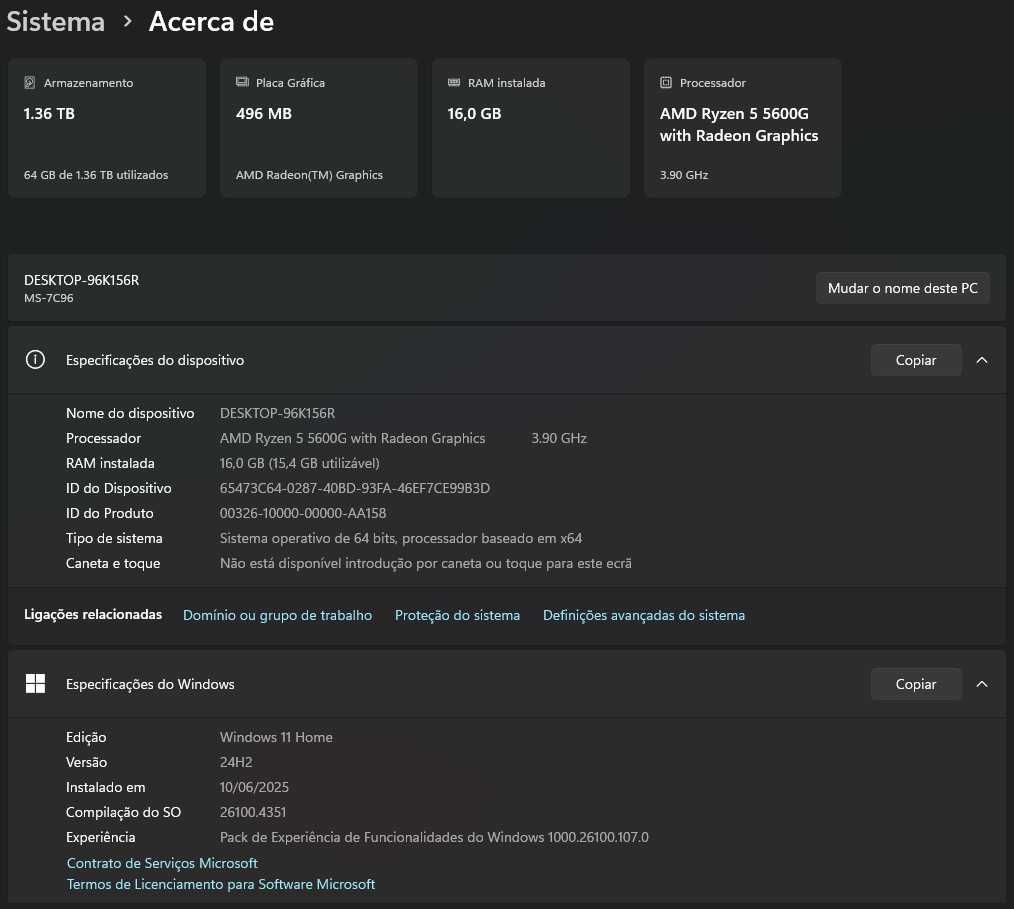Click the Windows logo beside Especificações do Windows
The width and height of the screenshot is (1014, 909).
(x=36, y=683)
